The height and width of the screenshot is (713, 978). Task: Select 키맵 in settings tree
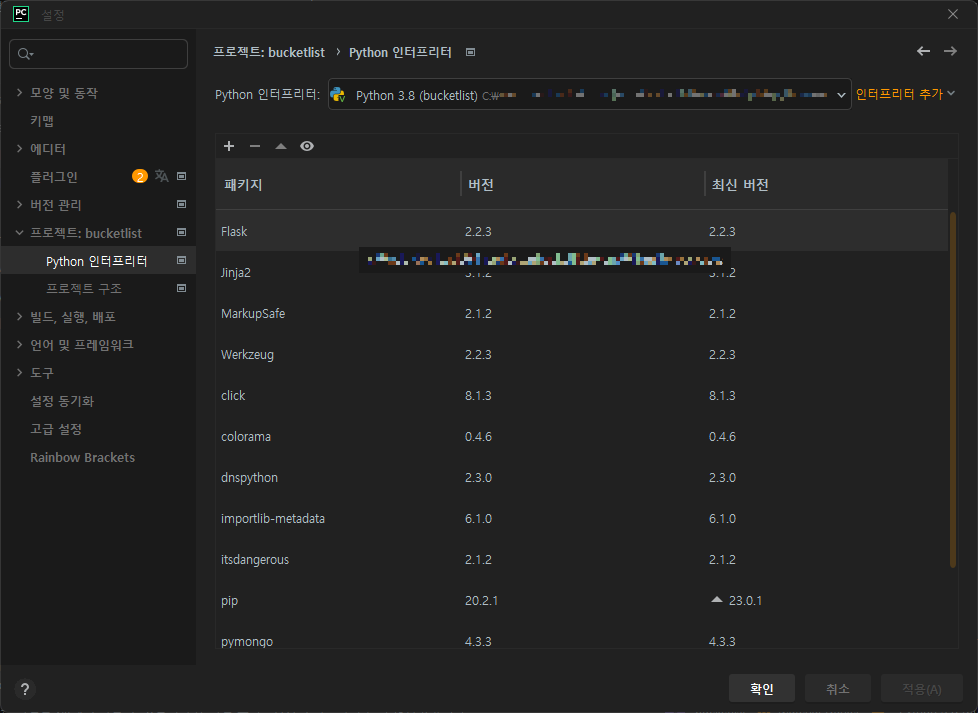[x=42, y=121]
